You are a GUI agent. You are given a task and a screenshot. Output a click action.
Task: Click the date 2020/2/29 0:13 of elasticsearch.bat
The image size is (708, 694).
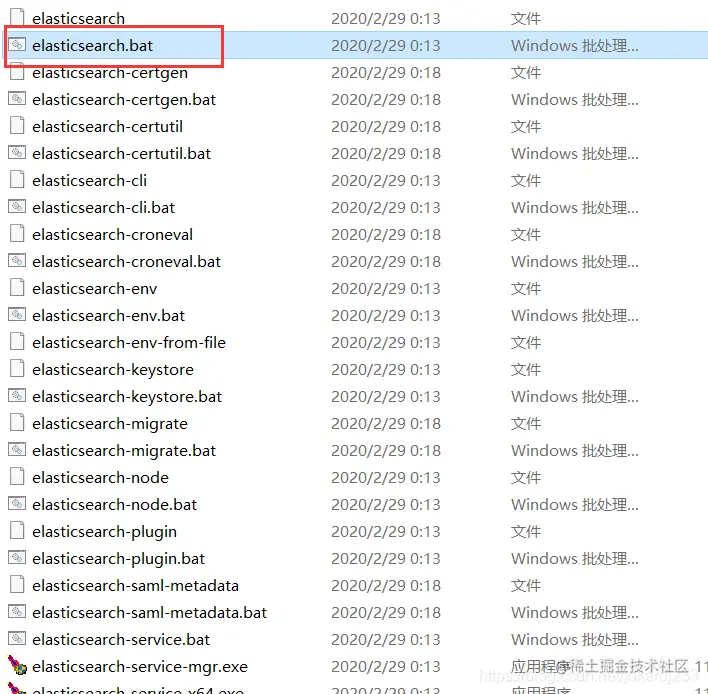[x=386, y=46]
